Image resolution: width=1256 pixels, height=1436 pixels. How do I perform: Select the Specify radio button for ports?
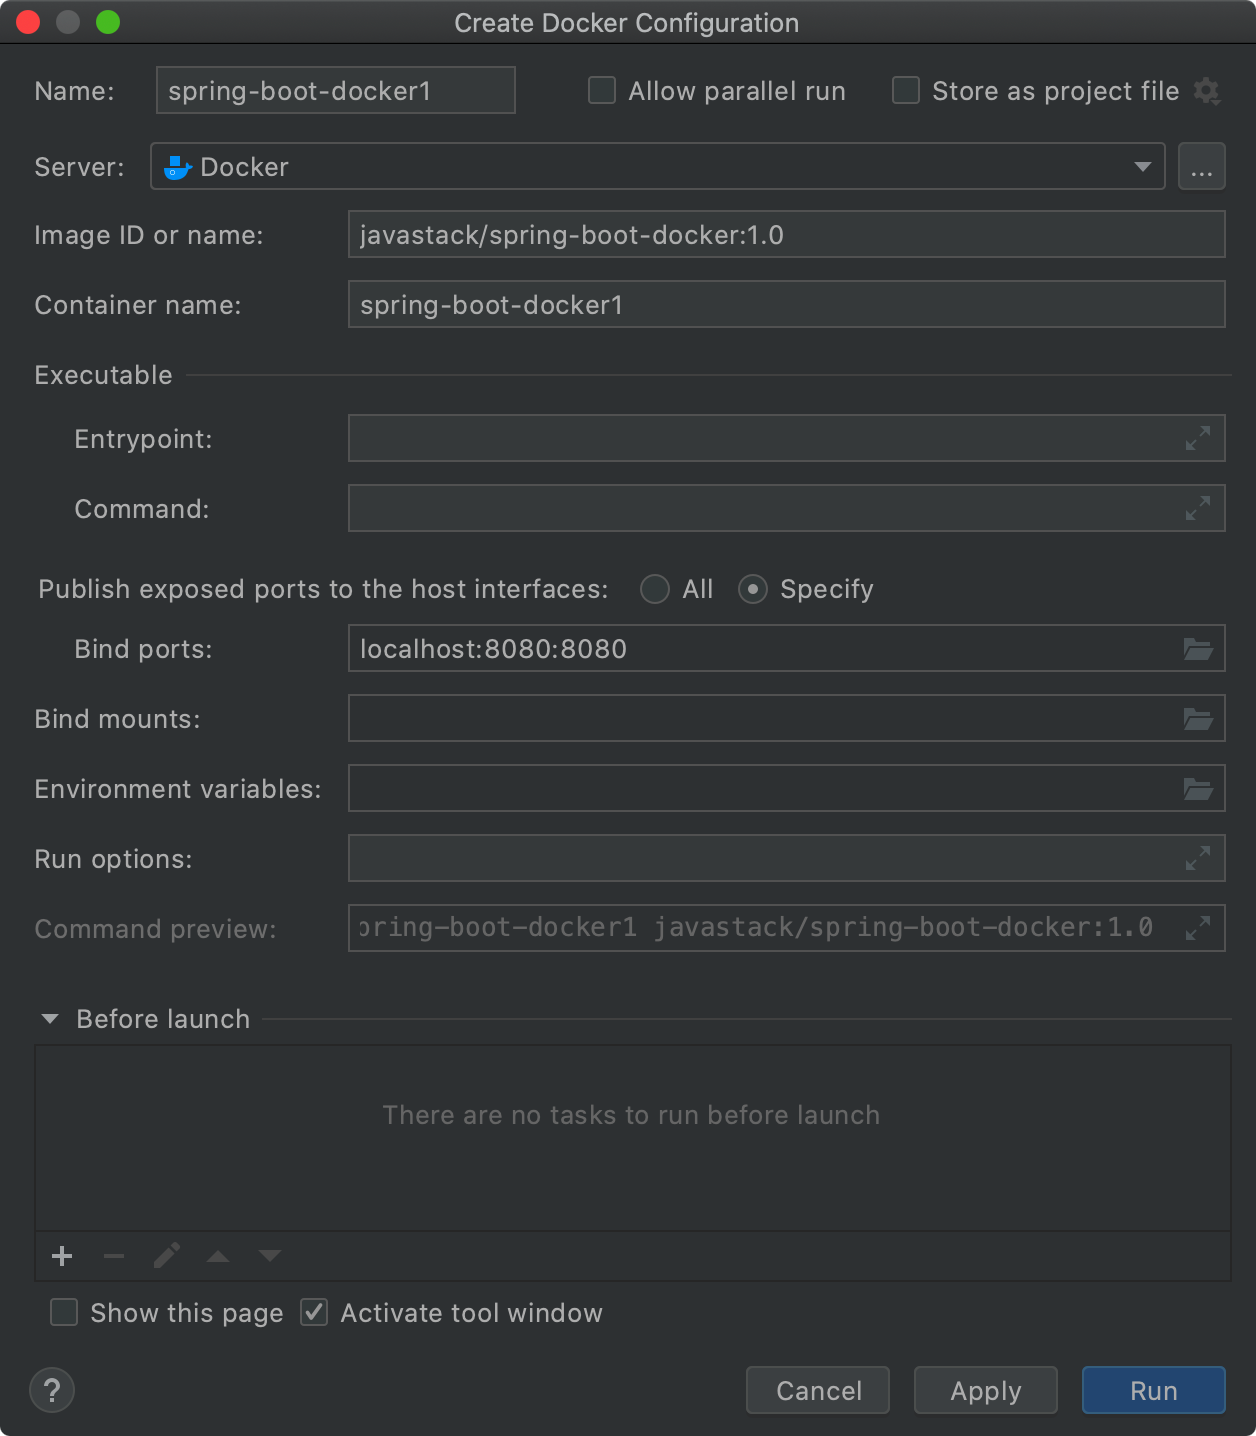click(x=753, y=589)
